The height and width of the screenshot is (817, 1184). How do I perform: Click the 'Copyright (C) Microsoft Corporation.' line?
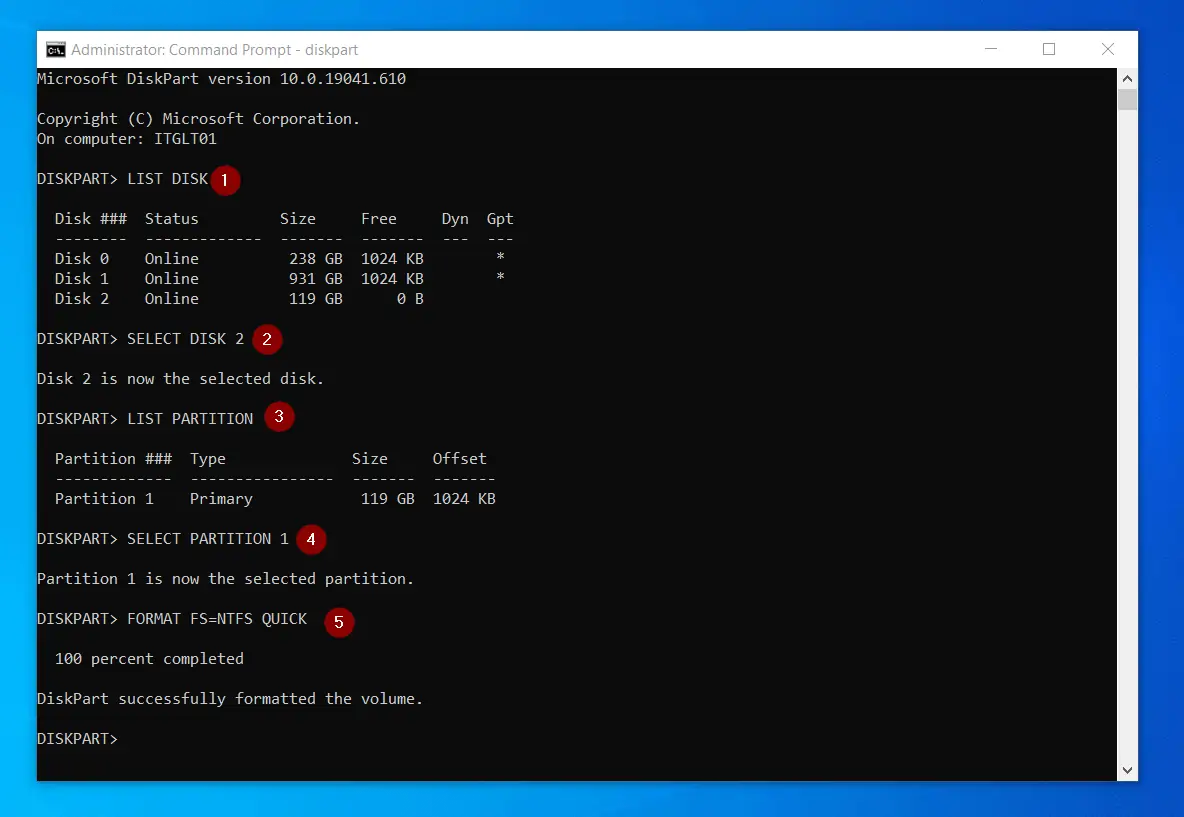[x=199, y=119]
